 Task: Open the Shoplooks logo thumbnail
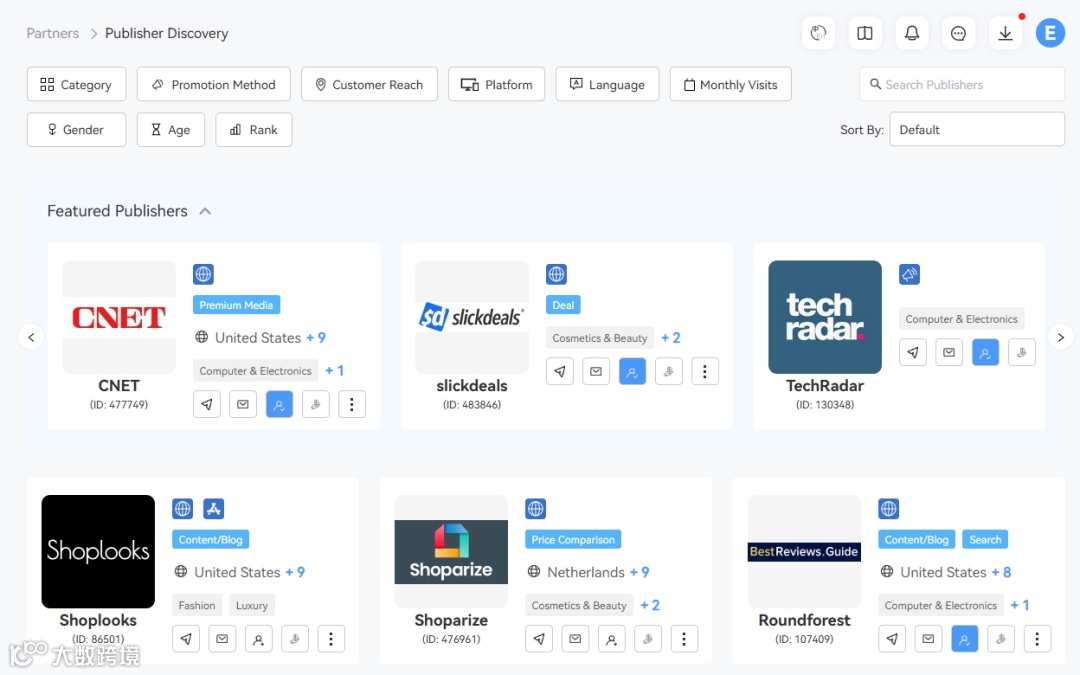pos(98,551)
